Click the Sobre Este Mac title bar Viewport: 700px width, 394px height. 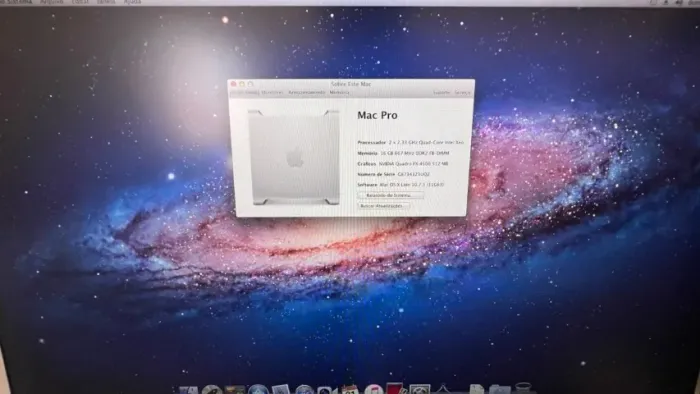click(x=351, y=84)
